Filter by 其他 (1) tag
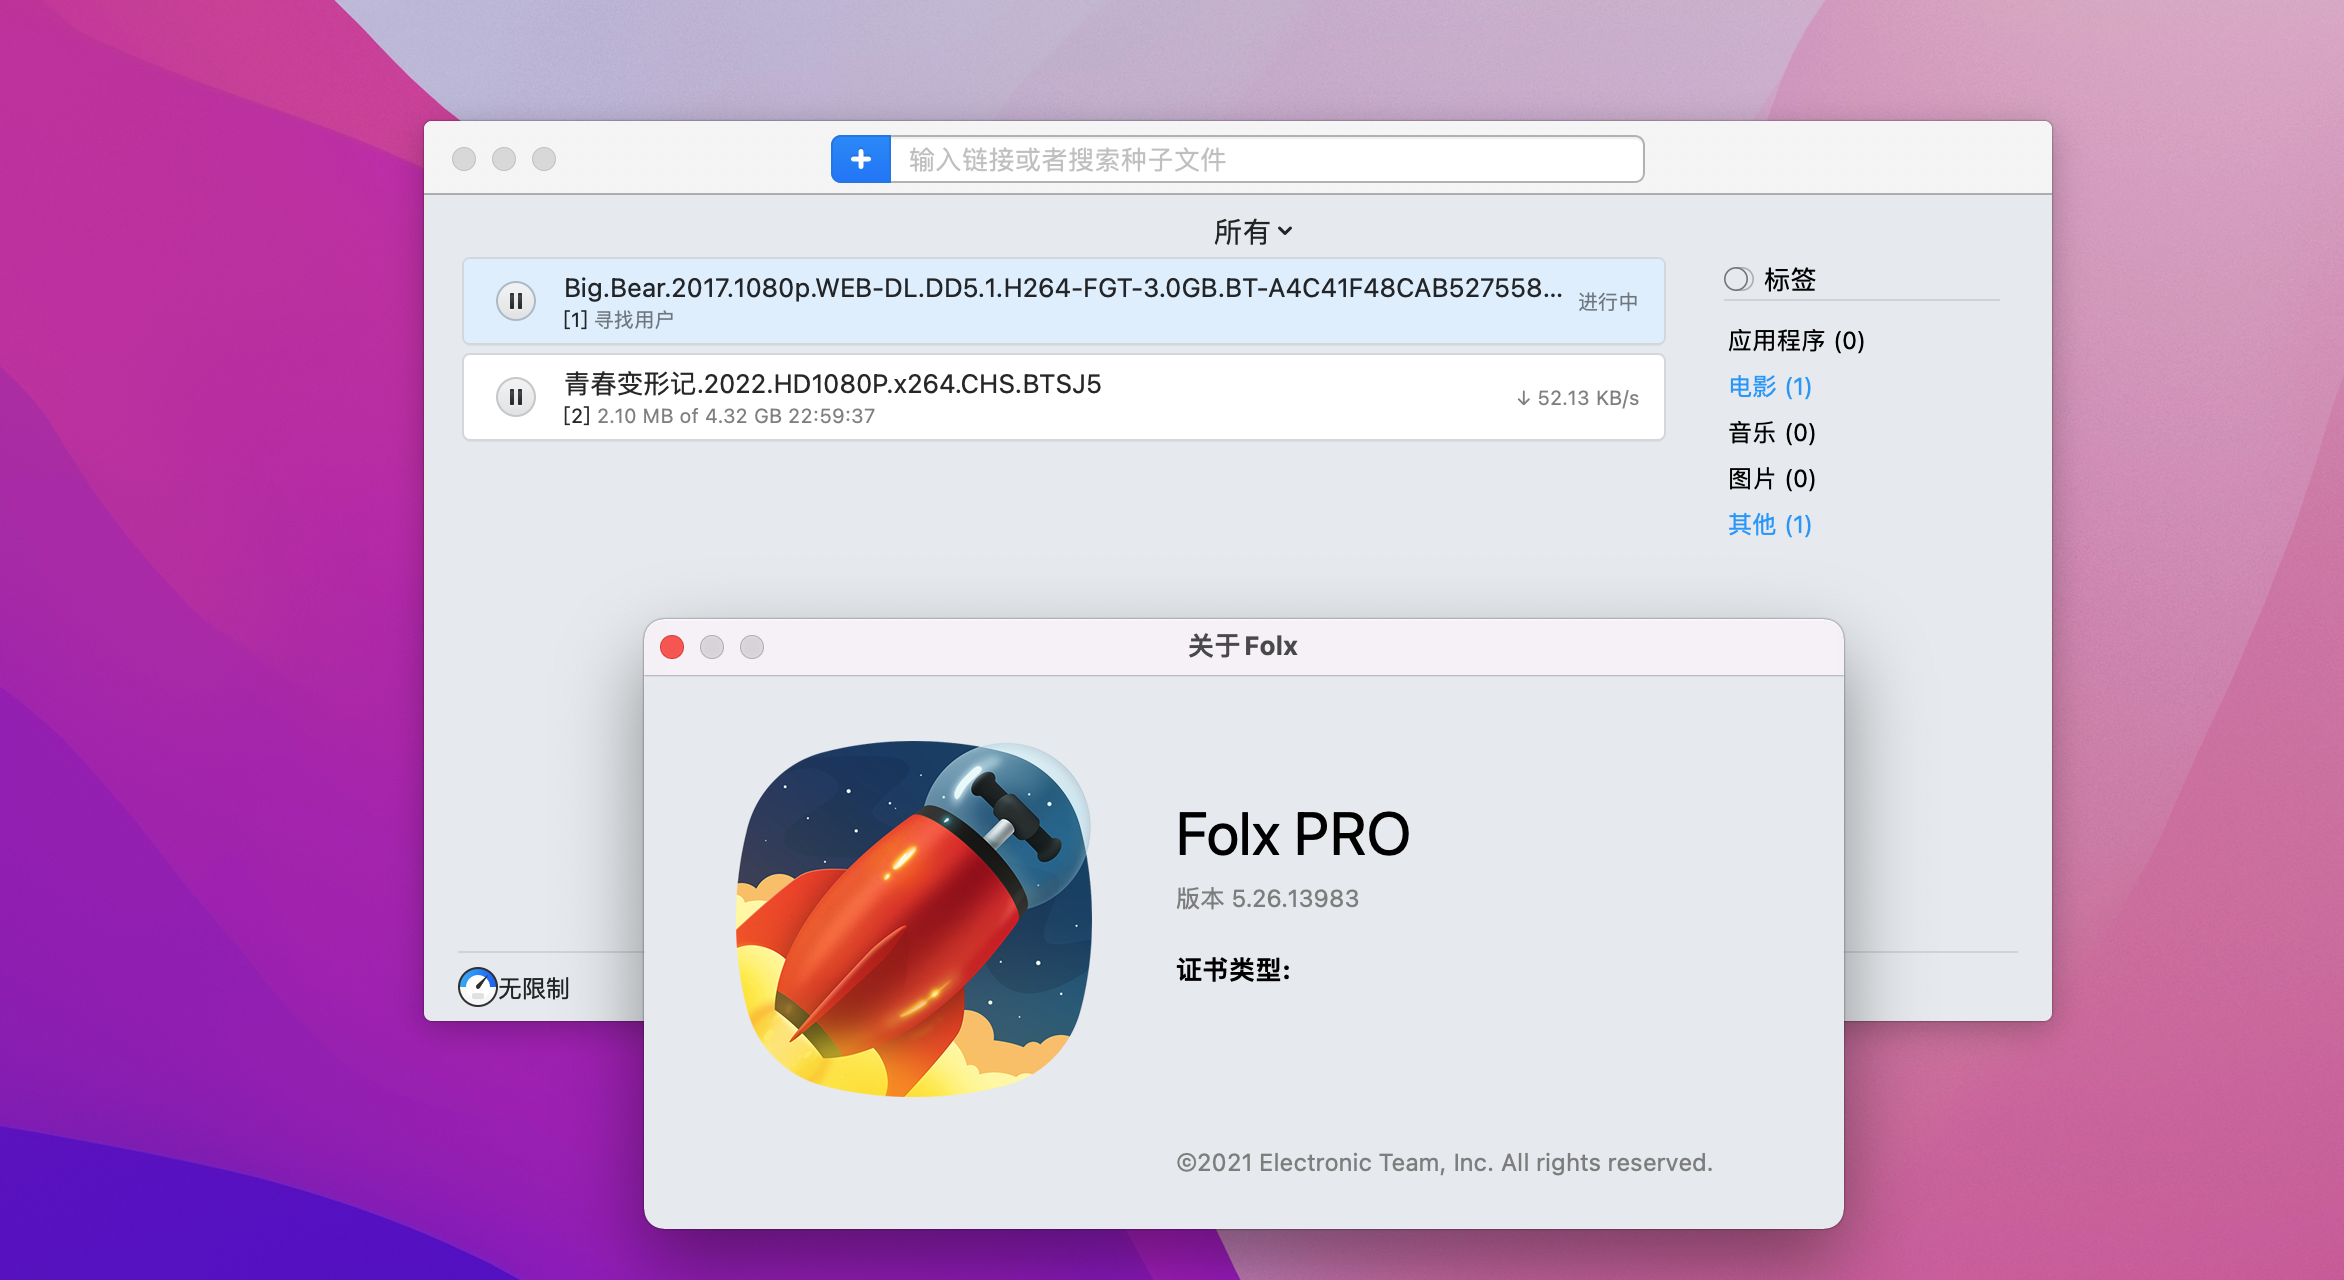This screenshot has width=2344, height=1280. pos(1769,524)
